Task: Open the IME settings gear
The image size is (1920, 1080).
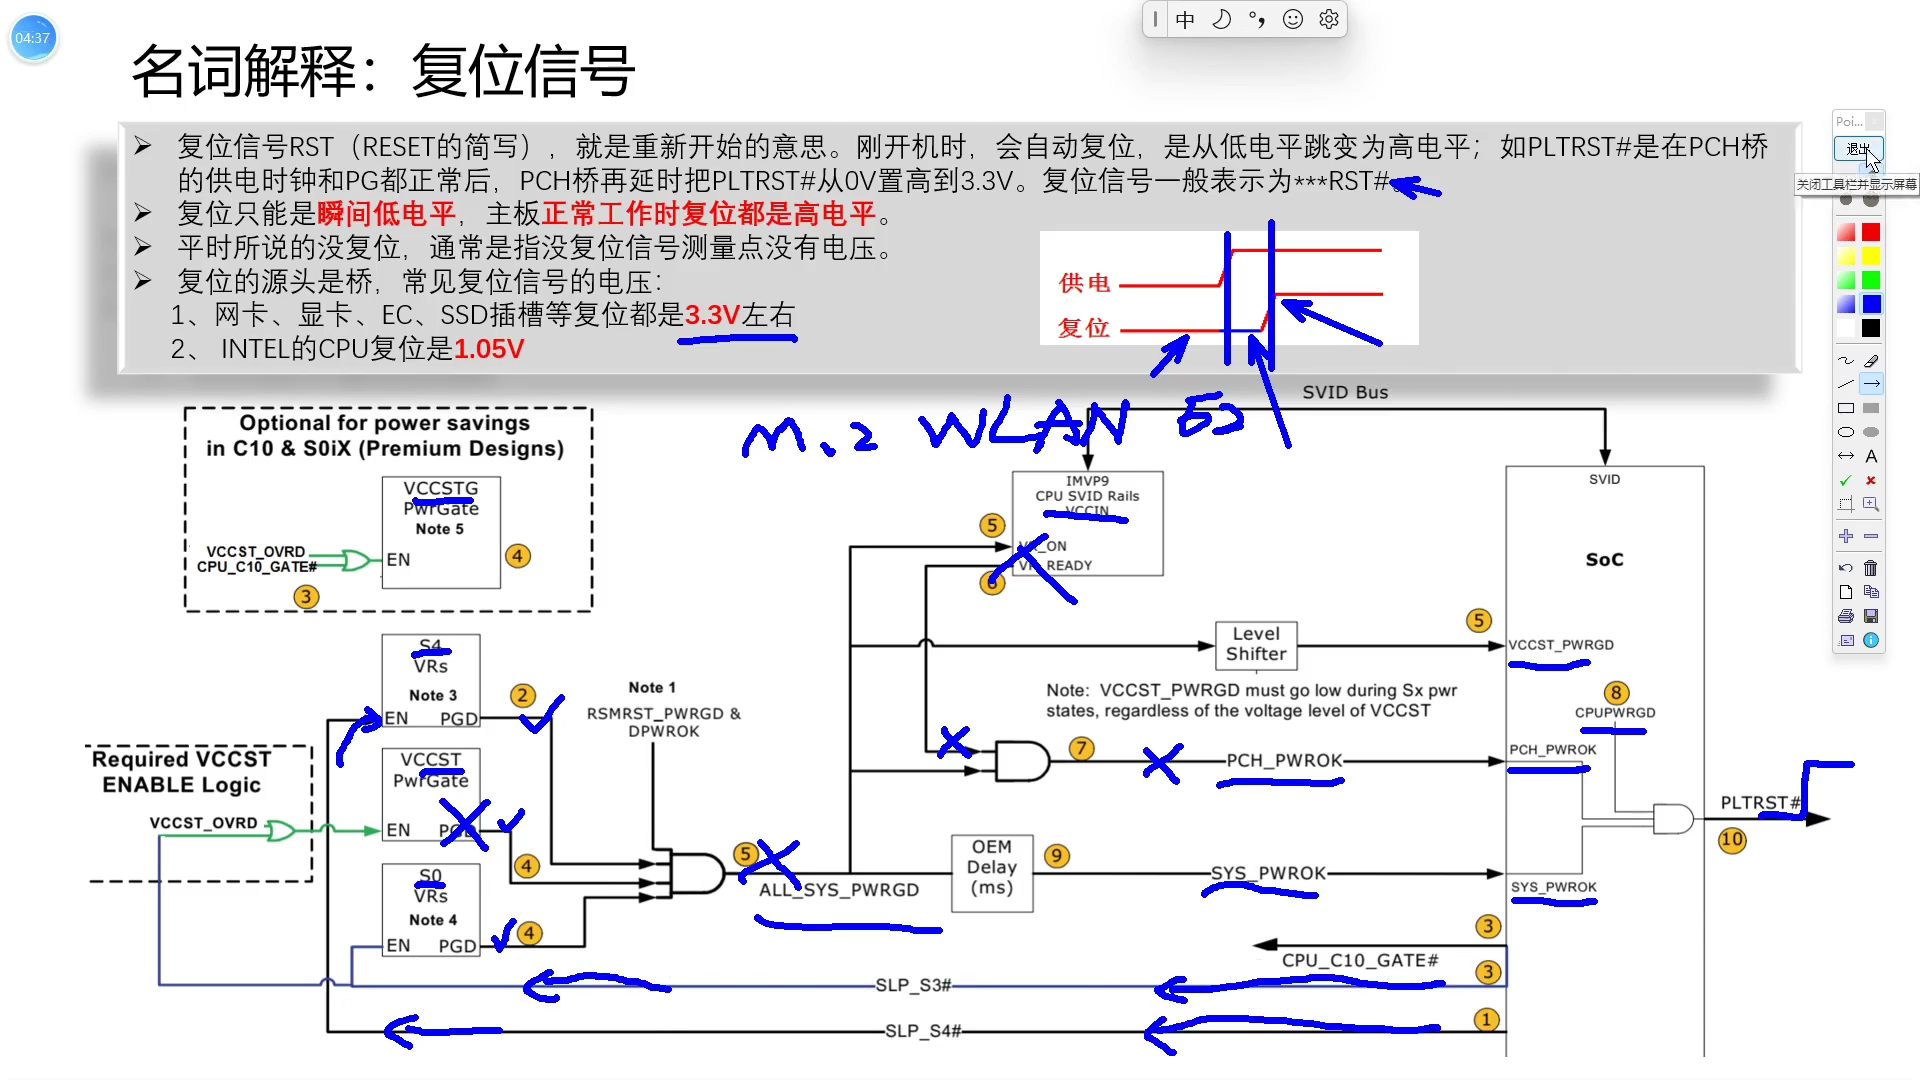Action: click(1329, 20)
